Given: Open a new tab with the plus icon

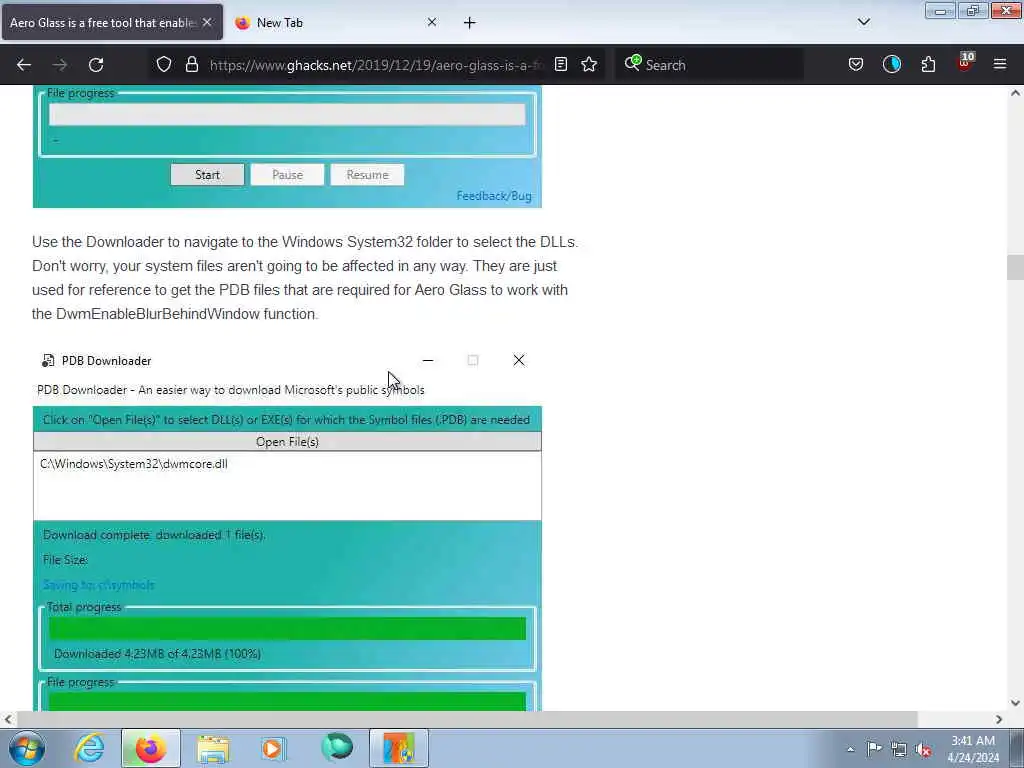Looking at the screenshot, I should pos(470,23).
